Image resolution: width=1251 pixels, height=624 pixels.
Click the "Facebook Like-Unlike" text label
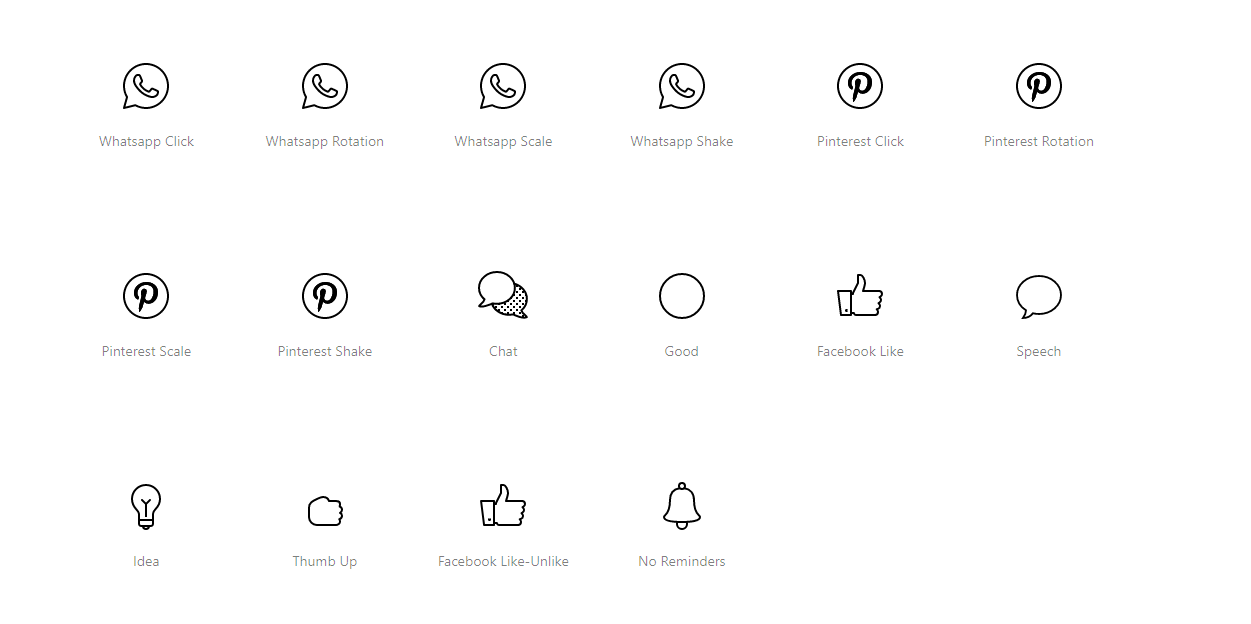point(503,561)
